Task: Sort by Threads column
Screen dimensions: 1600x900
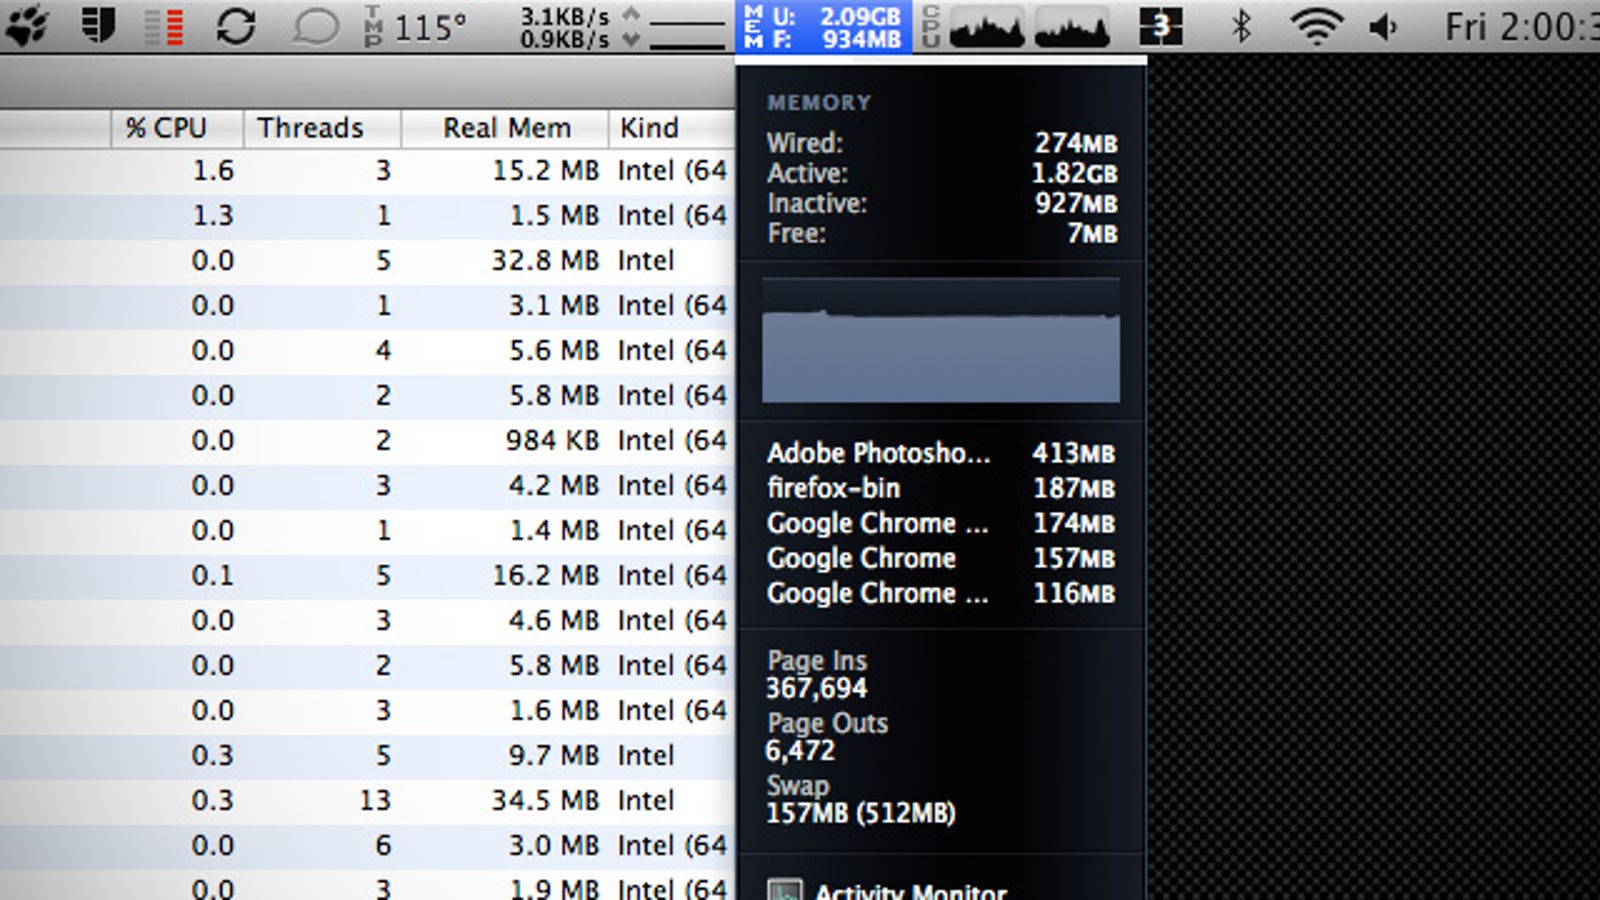Action: [322, 128]
